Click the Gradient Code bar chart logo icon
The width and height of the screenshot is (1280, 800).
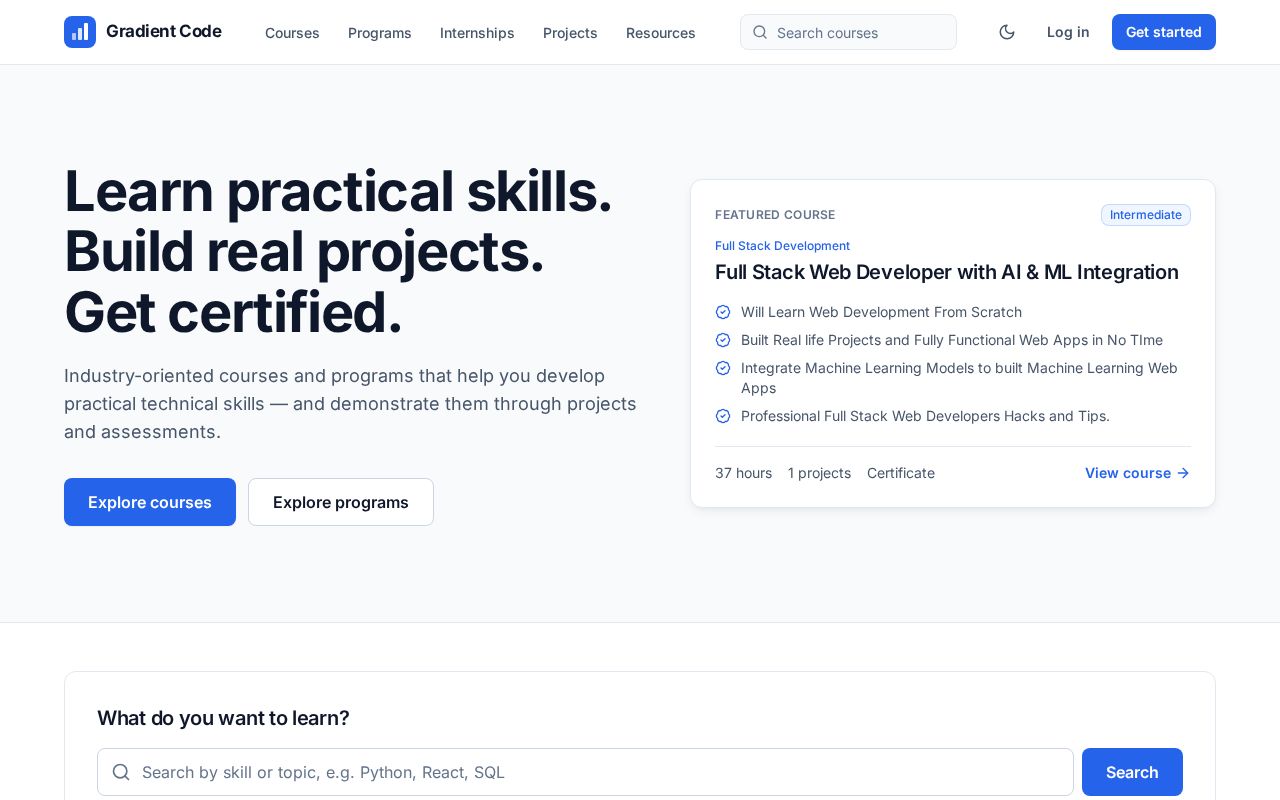point(80,32)
